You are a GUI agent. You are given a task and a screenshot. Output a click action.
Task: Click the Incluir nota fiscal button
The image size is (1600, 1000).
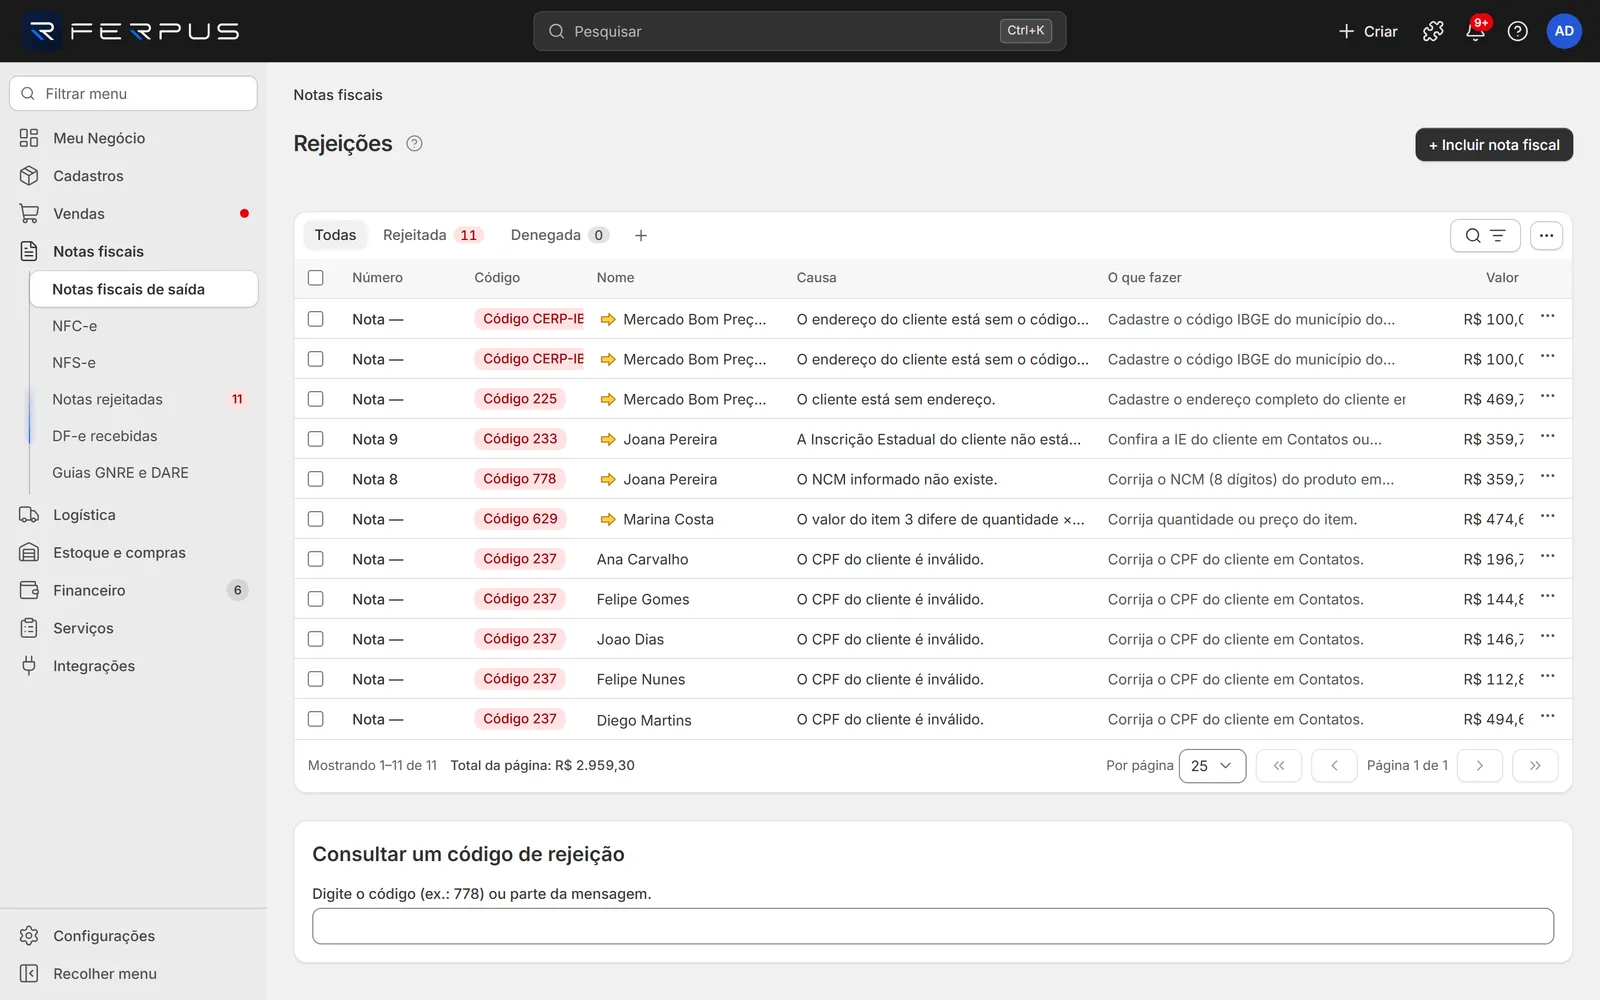tap(1494, 145)
